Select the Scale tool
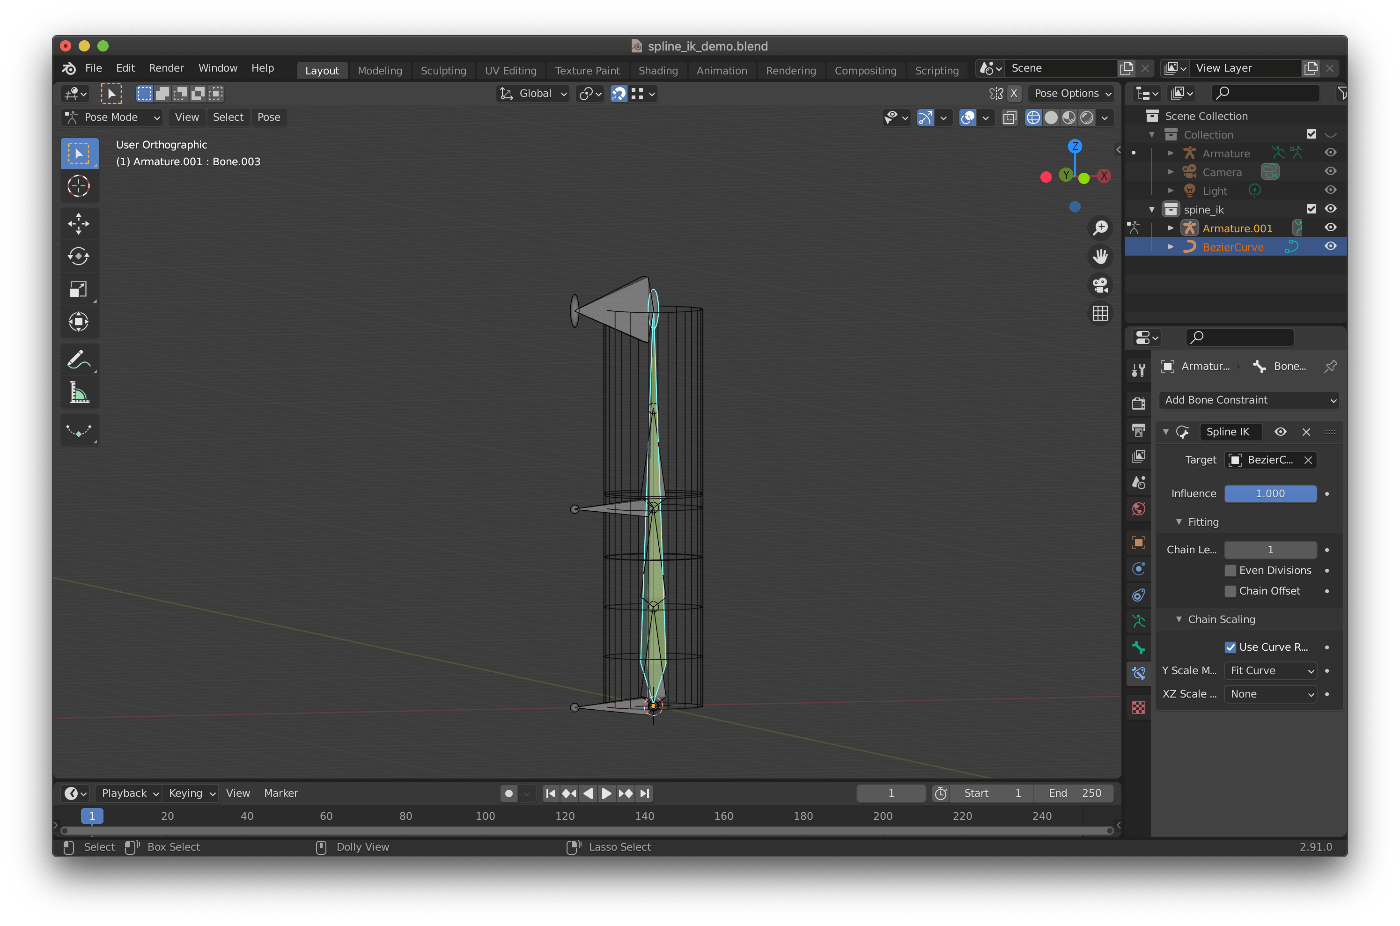 coord(78,289)
